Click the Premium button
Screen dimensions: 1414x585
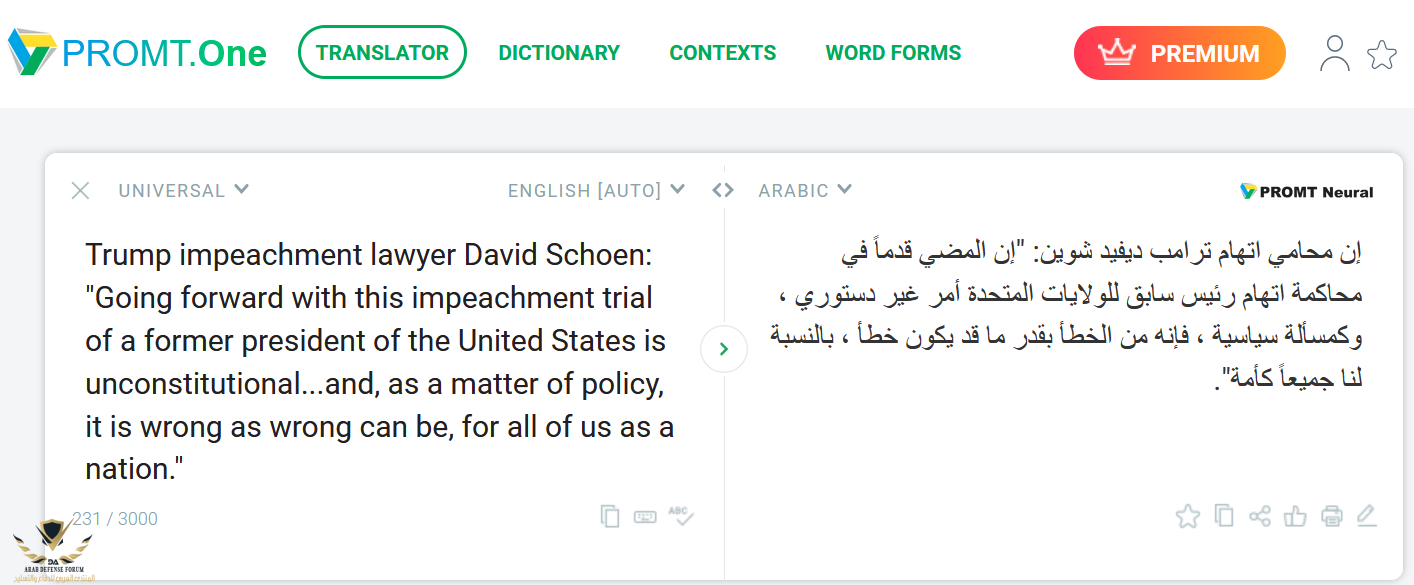coord(1179,53)
